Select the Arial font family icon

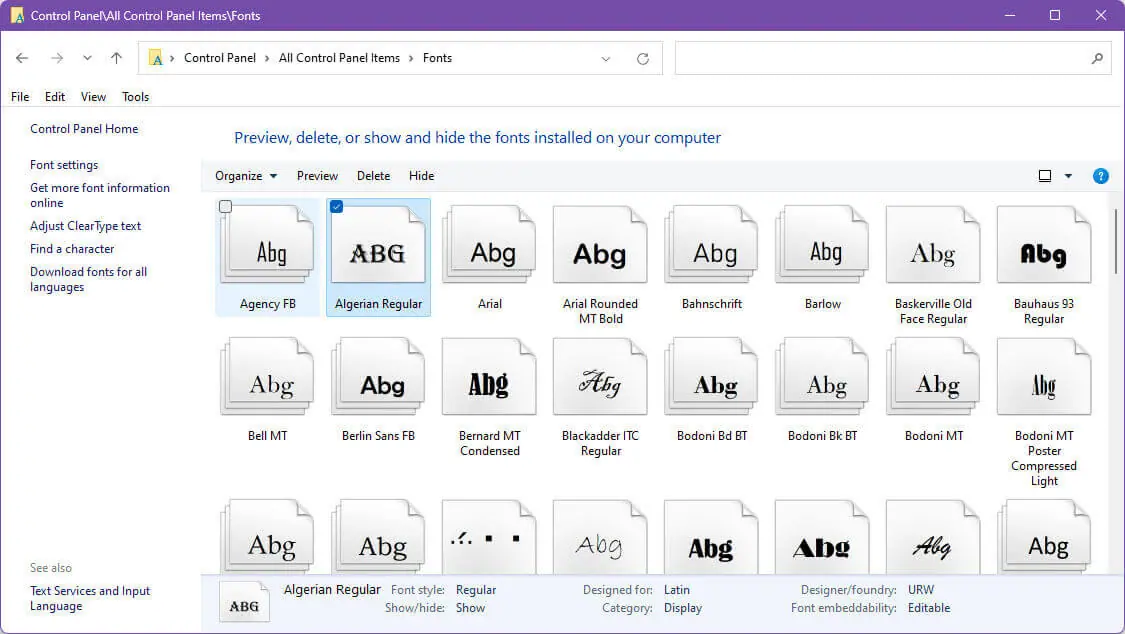489,245
